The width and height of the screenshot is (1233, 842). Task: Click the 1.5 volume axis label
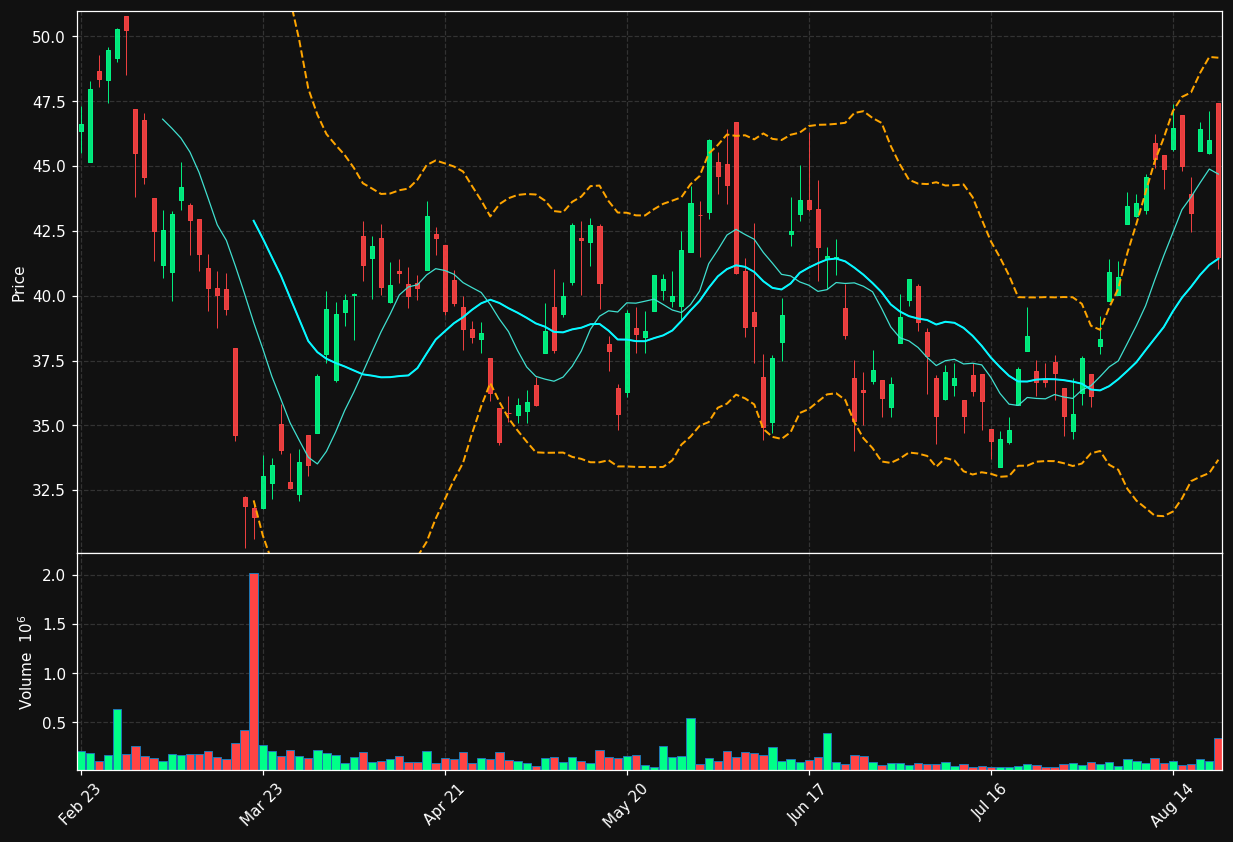(x=54, y=625)
